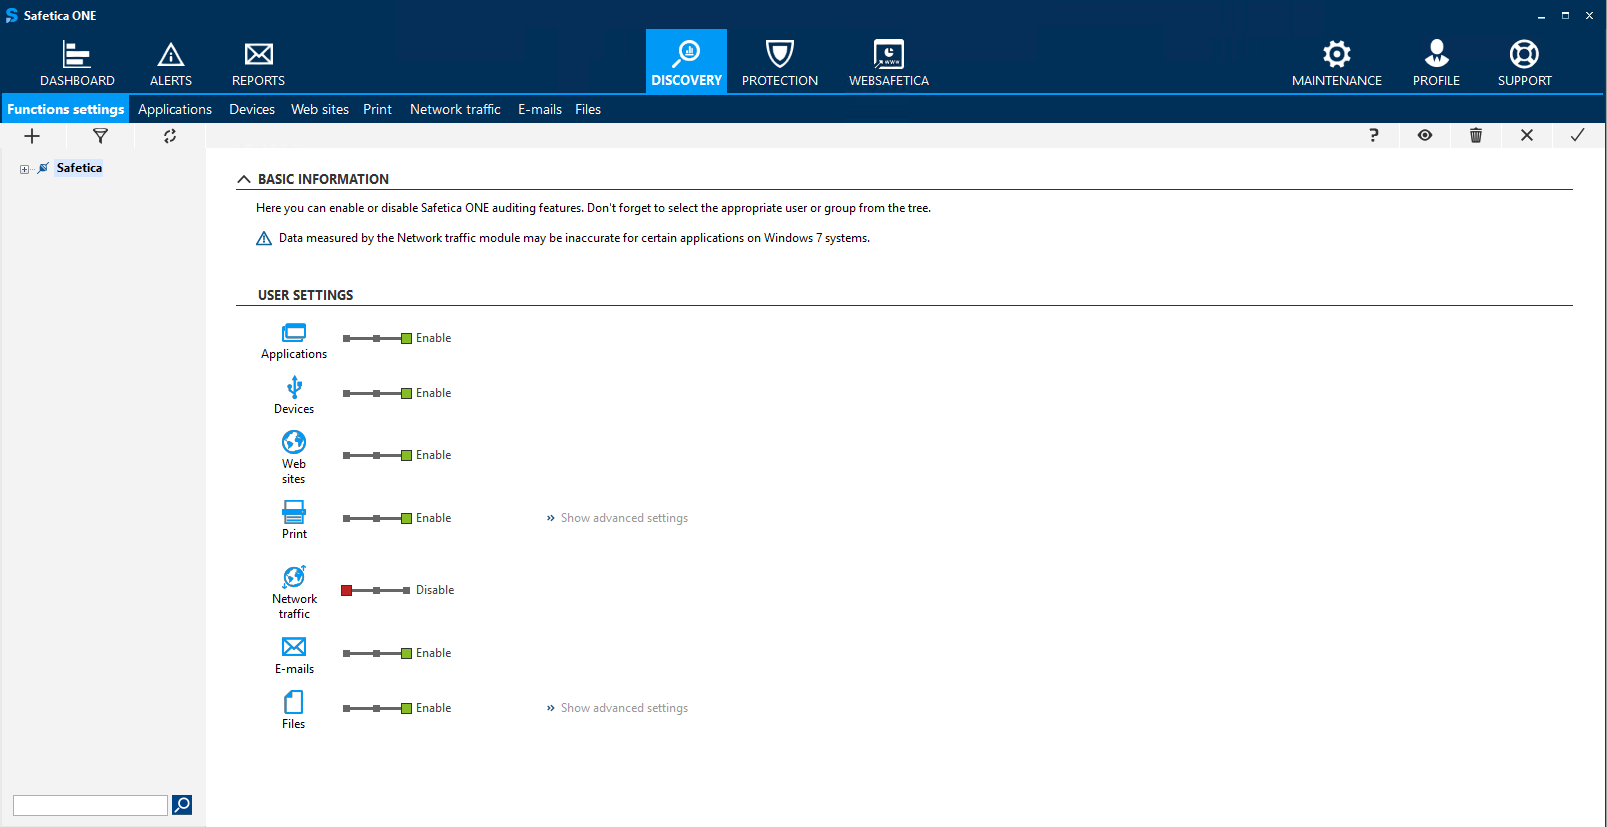Screen dimensions: 1607x827
Task: Expand the Safetica tree node
Action: [24, 169]
